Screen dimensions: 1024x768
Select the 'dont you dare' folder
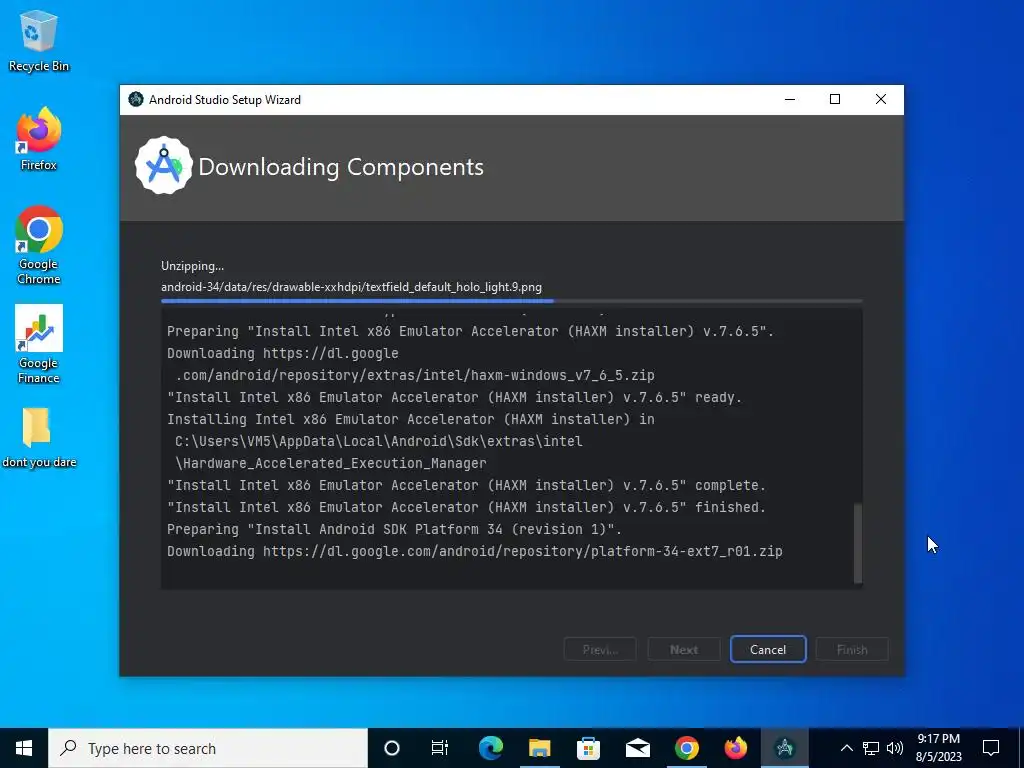click(39, 438)
